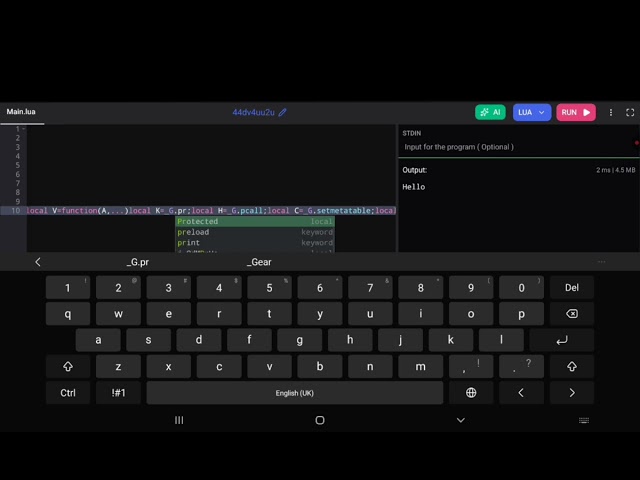Tap the period key
640x480 pixels.
(521, 367)
